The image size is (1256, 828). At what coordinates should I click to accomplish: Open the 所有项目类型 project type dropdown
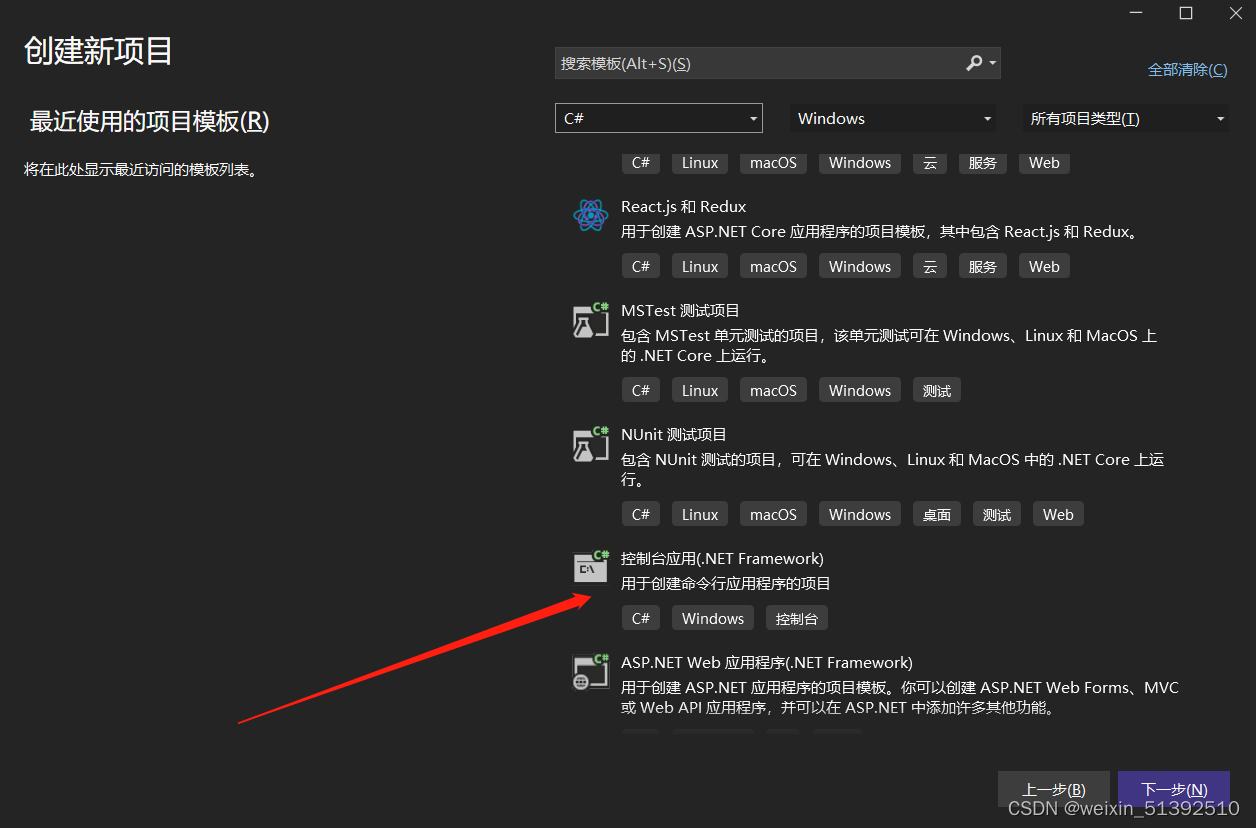(x=1126, y=118)
